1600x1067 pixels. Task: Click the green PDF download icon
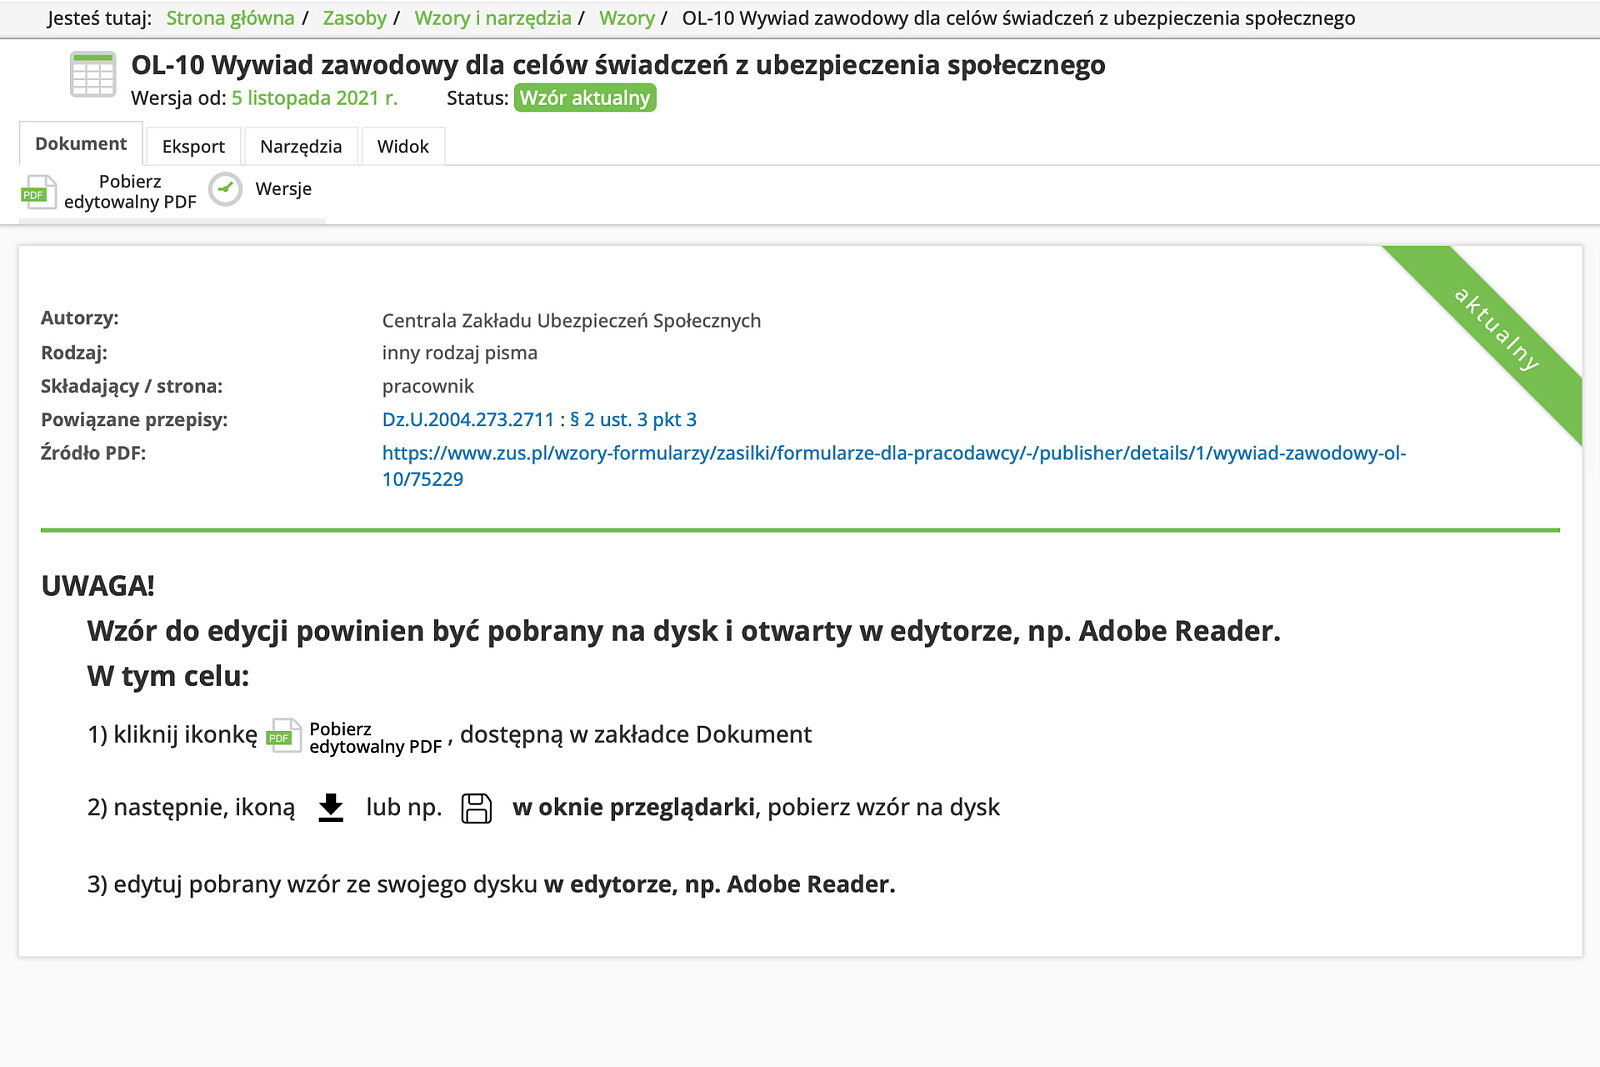tap(38, 191)
